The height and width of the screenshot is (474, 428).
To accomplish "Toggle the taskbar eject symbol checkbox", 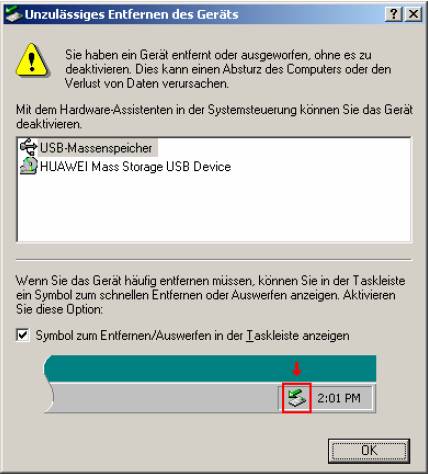I will click(23, 335).
